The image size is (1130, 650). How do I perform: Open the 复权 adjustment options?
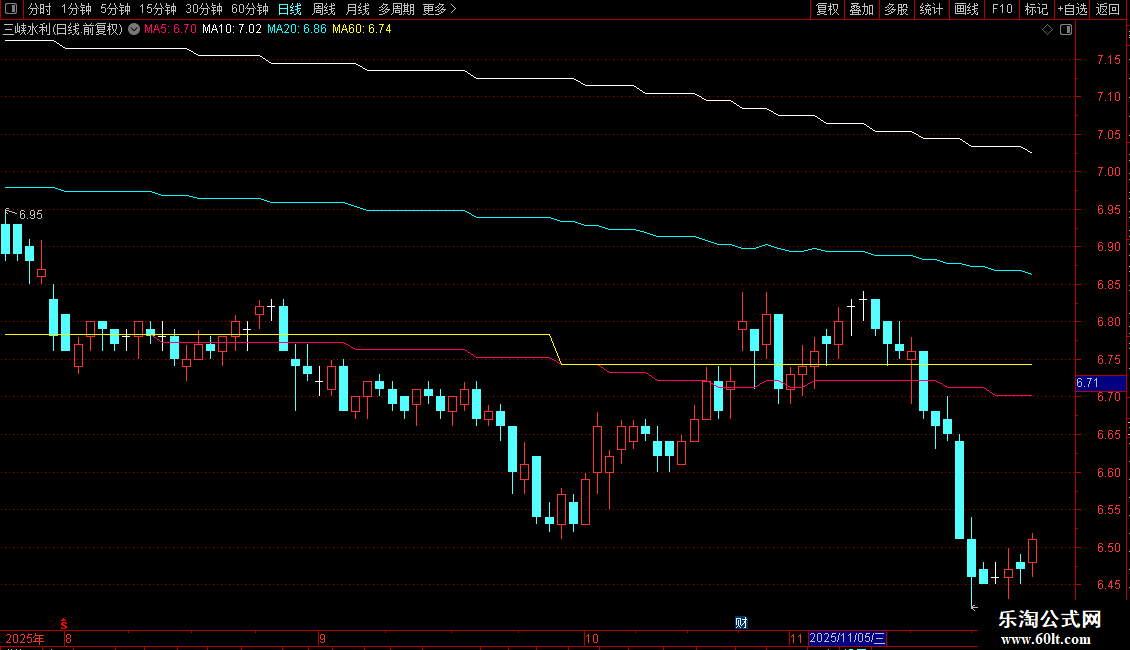827,9
